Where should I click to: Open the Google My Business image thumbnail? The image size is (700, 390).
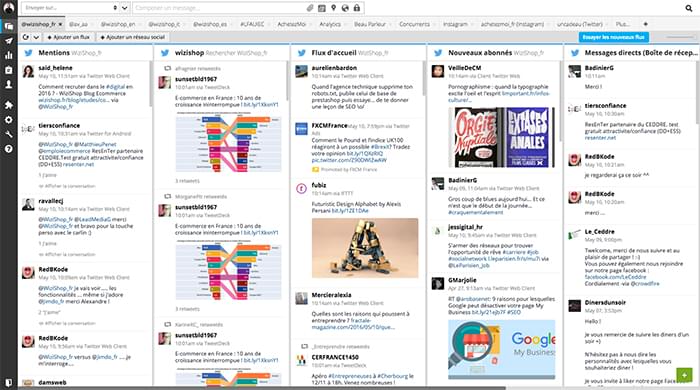pyautogui.click(x=501, y=349)
